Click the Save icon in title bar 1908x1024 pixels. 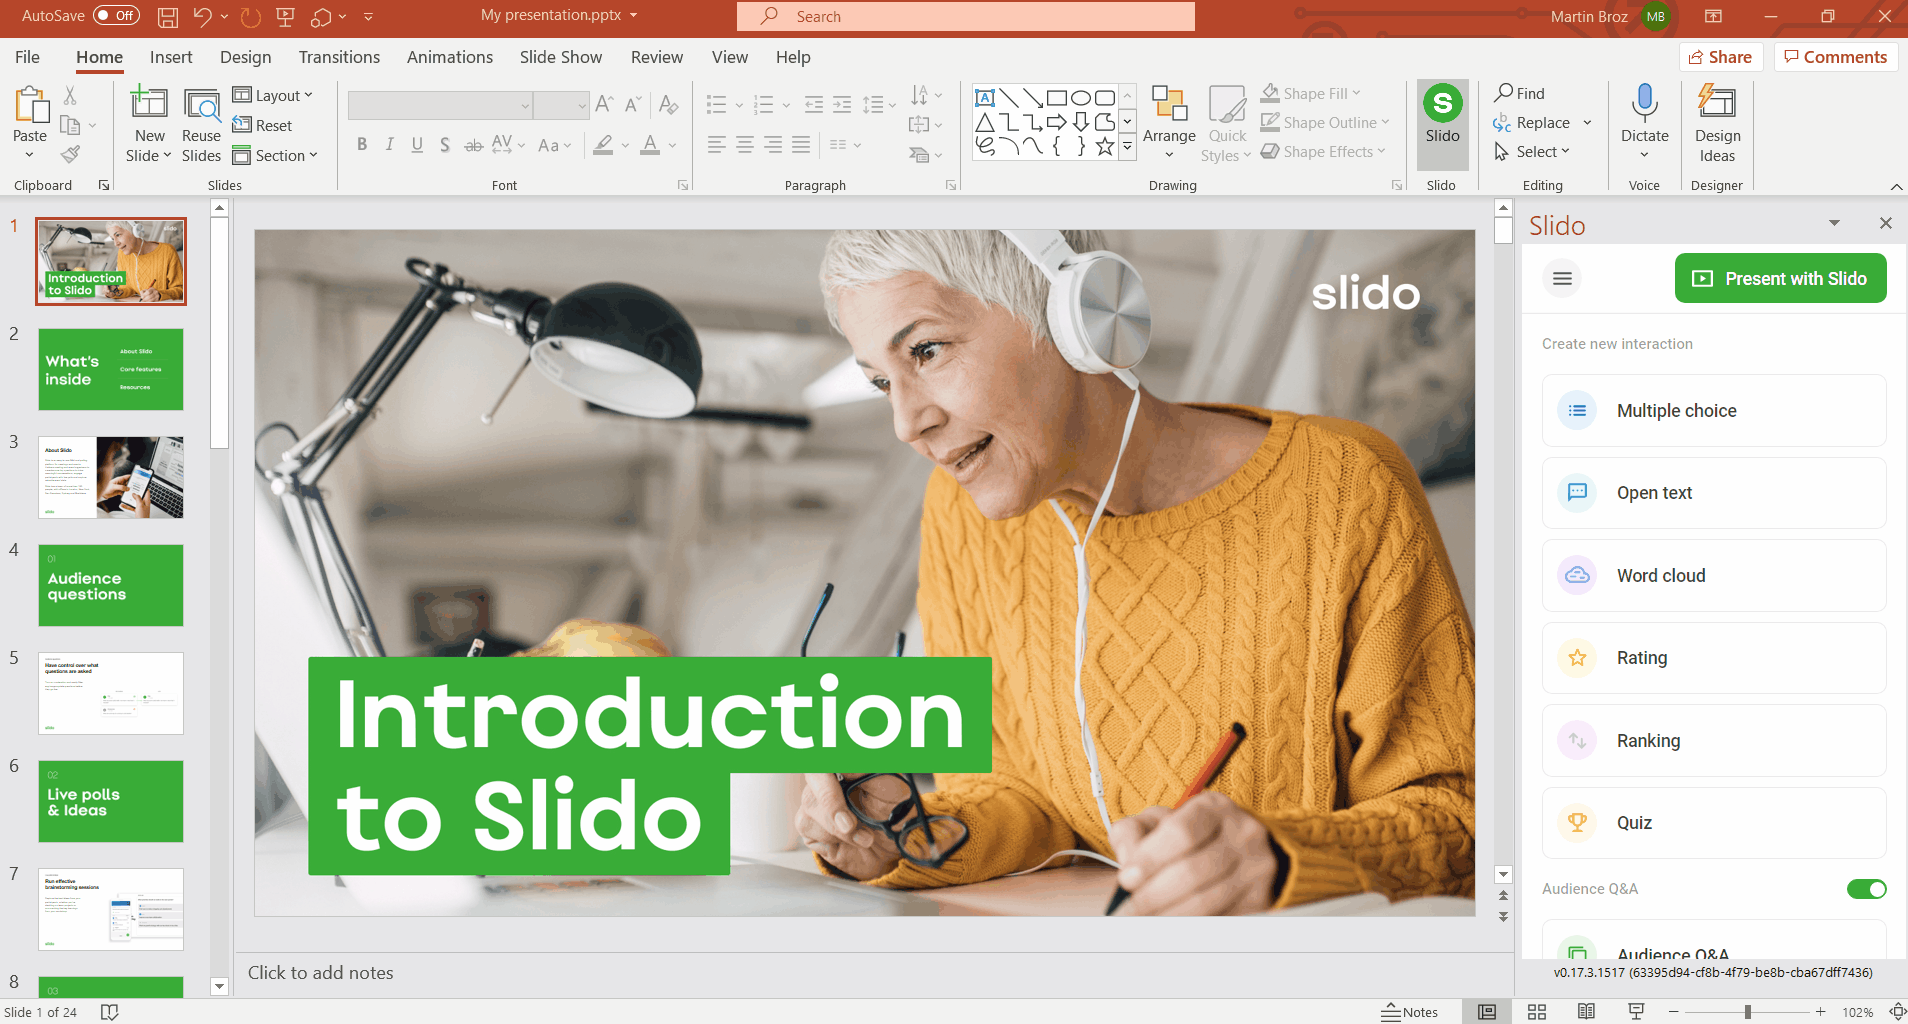168,16
